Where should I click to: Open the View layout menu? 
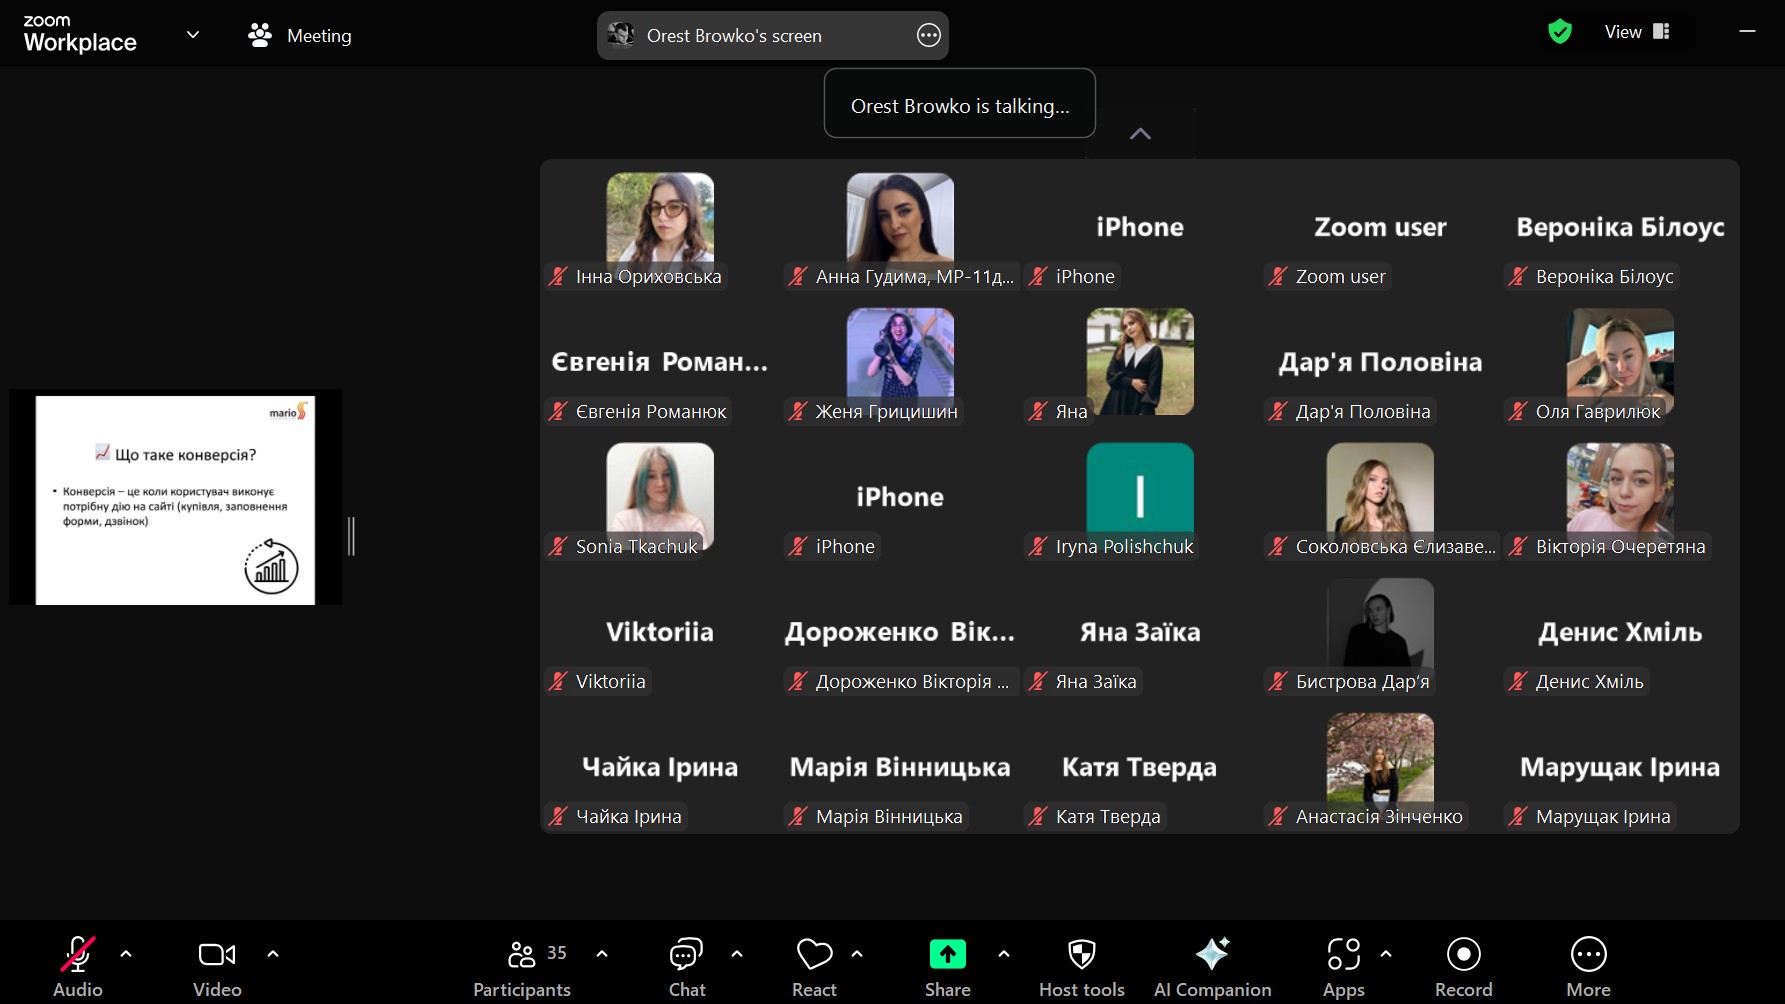click(x=1636, y=32)
